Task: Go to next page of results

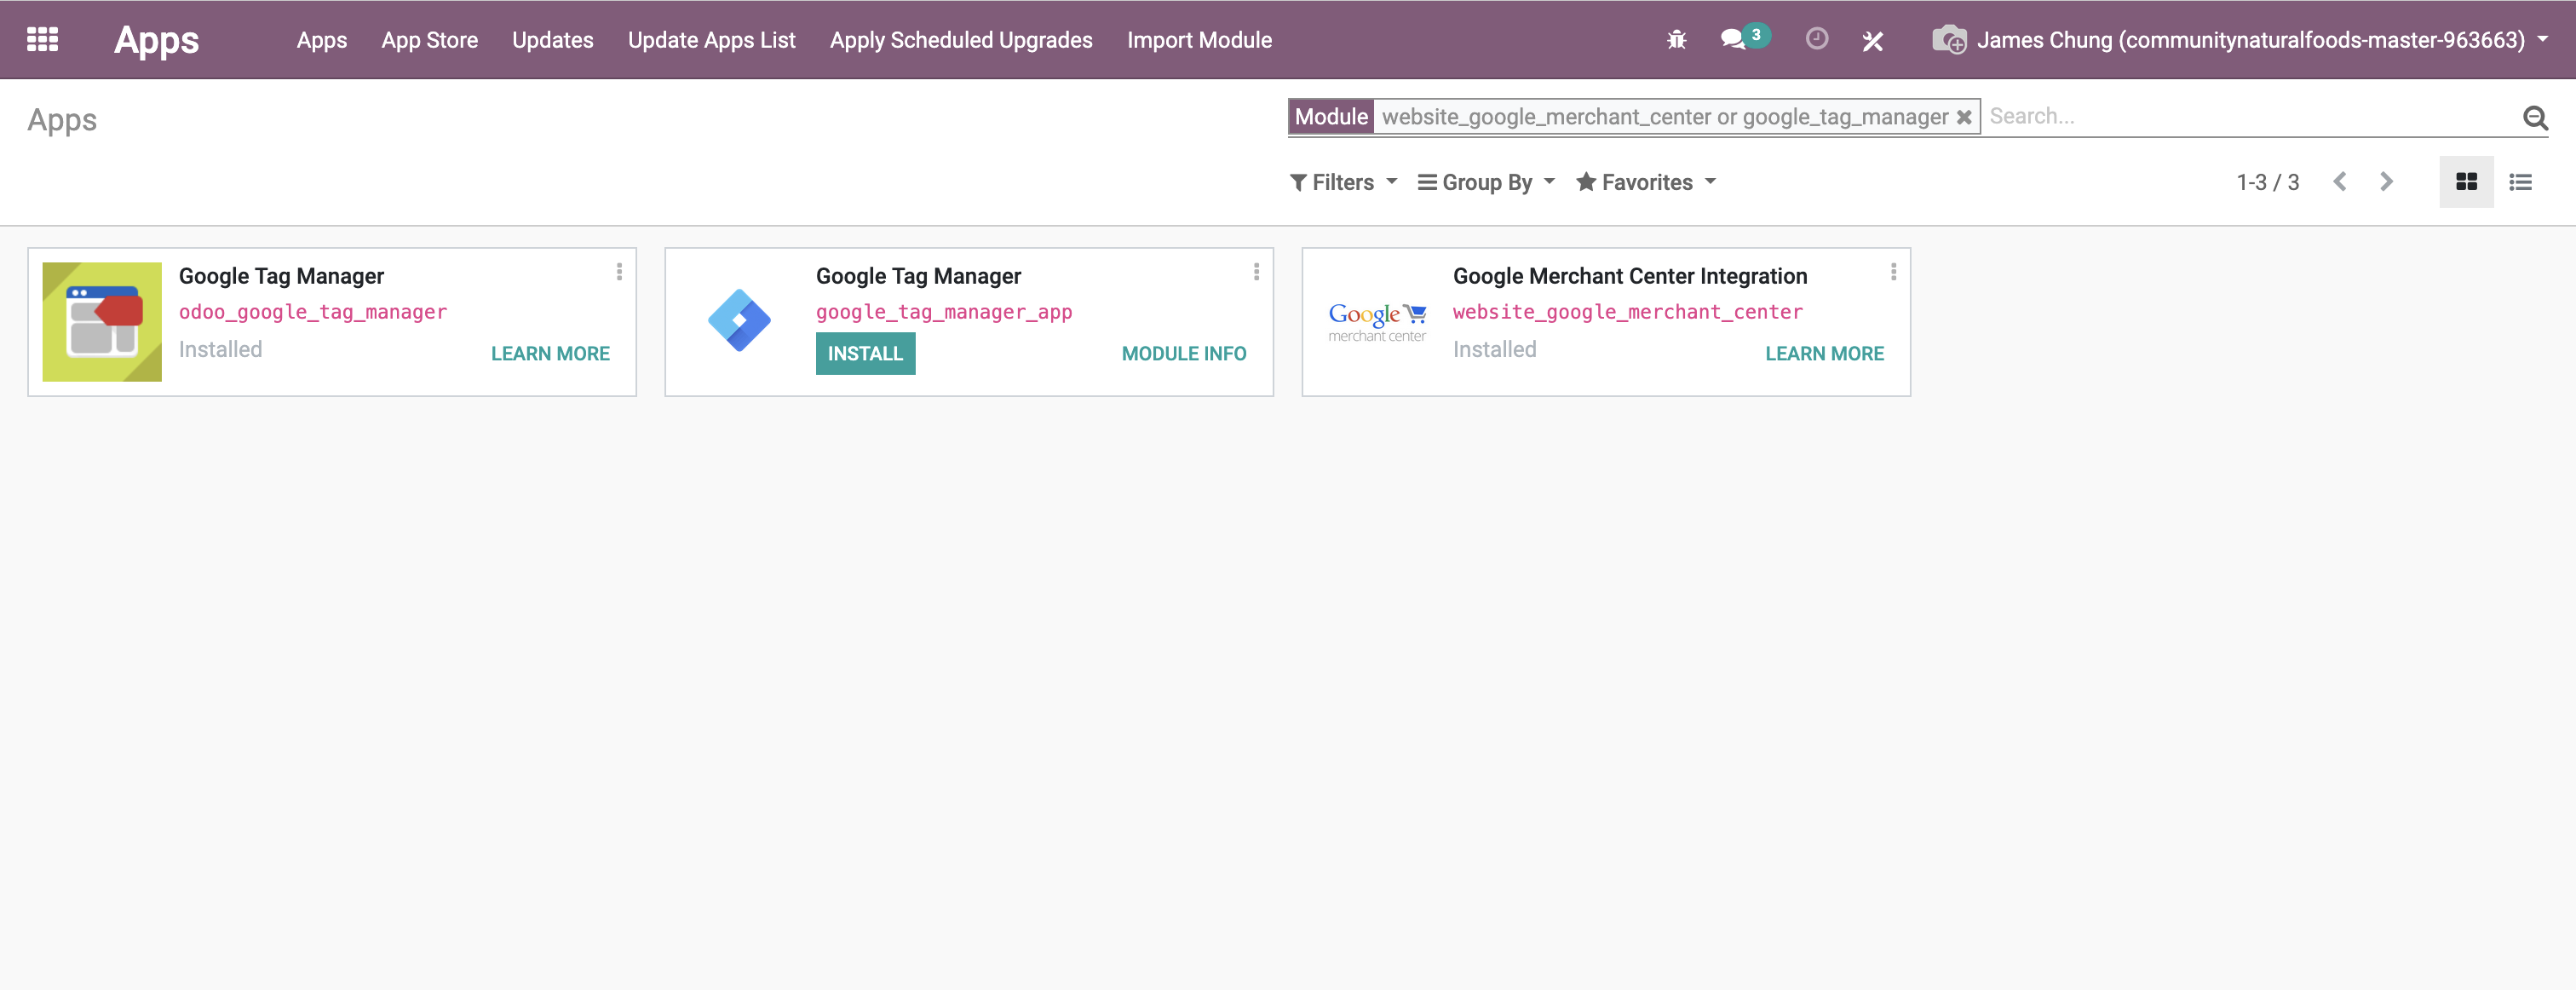Action: [x=2386, y=182]
